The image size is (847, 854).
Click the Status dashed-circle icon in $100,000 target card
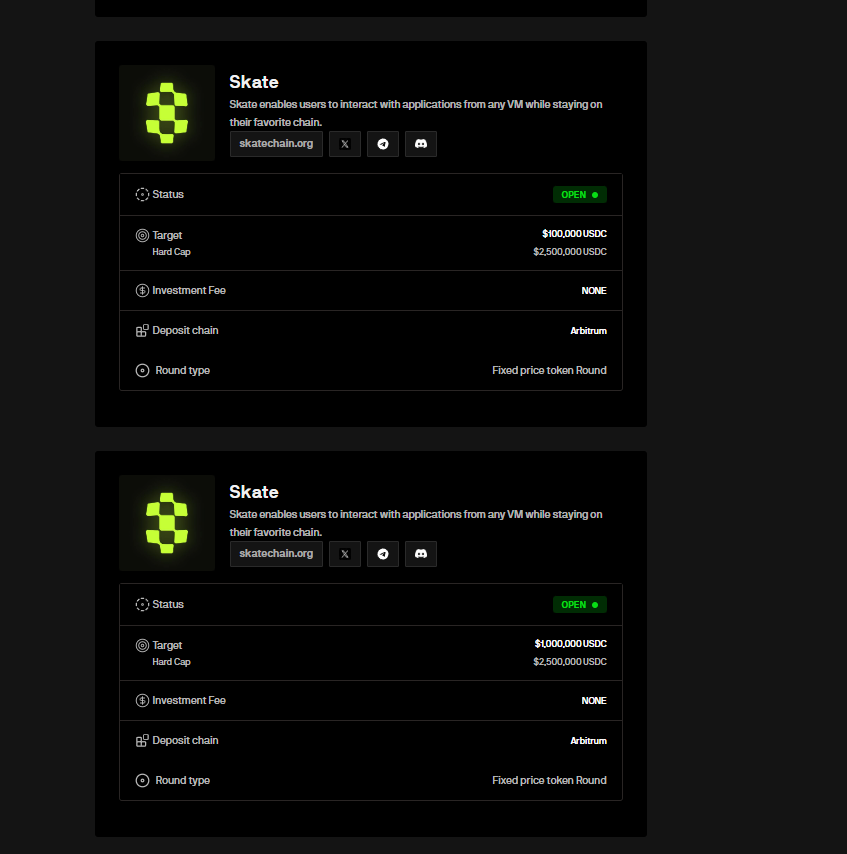(x=142, y=194)
